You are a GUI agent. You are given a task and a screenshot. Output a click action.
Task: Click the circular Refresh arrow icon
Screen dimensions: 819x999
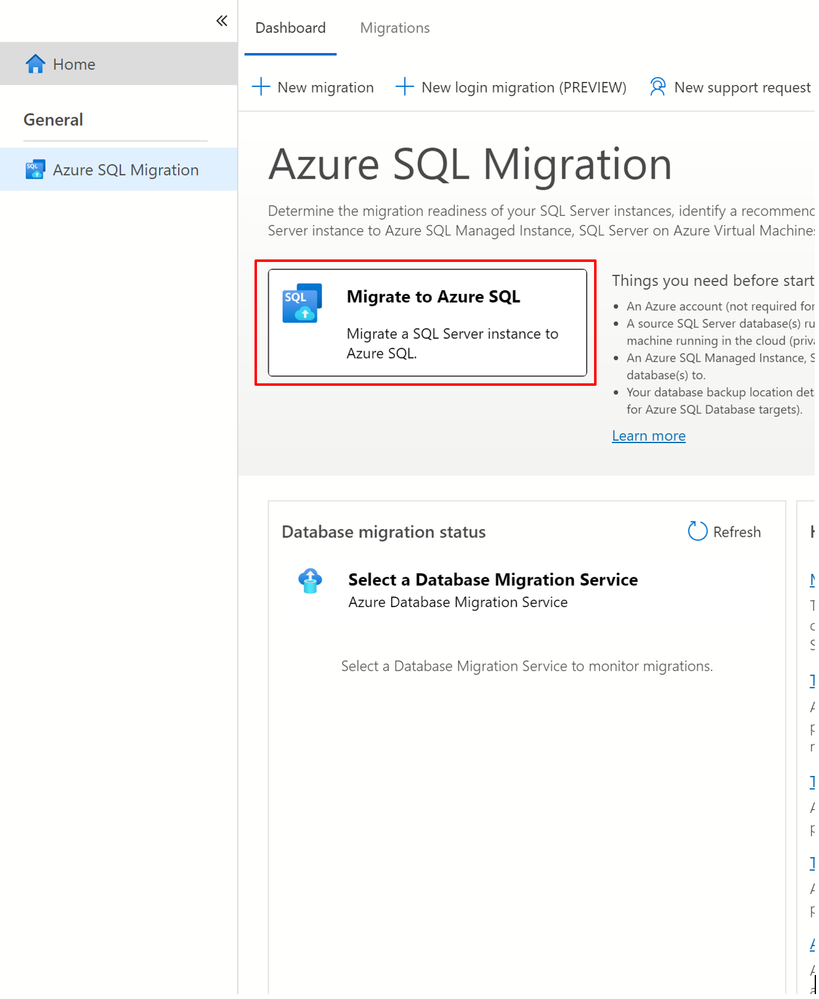pos(697,532)
